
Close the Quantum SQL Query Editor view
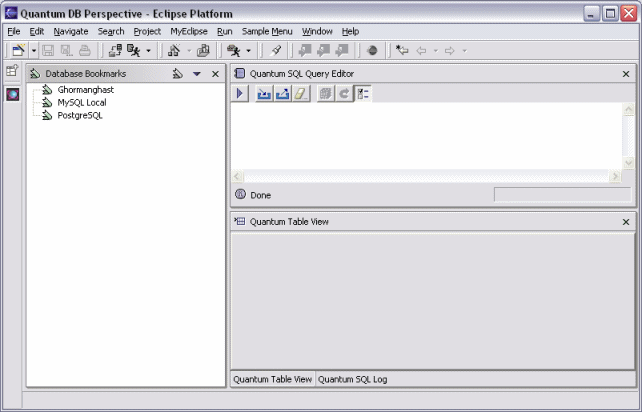coord(626,74)
